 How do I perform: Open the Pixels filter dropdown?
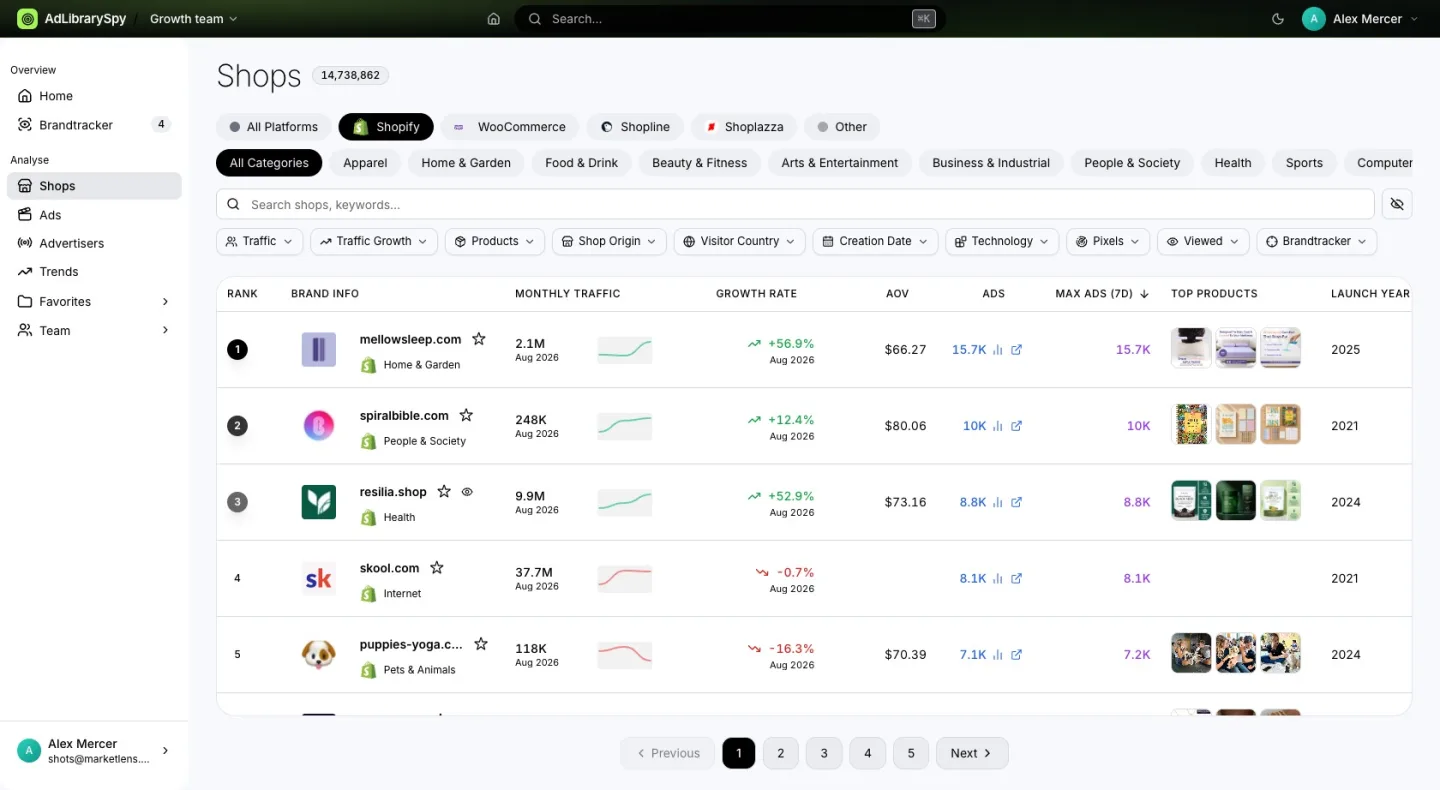[x=1108, y=241]
